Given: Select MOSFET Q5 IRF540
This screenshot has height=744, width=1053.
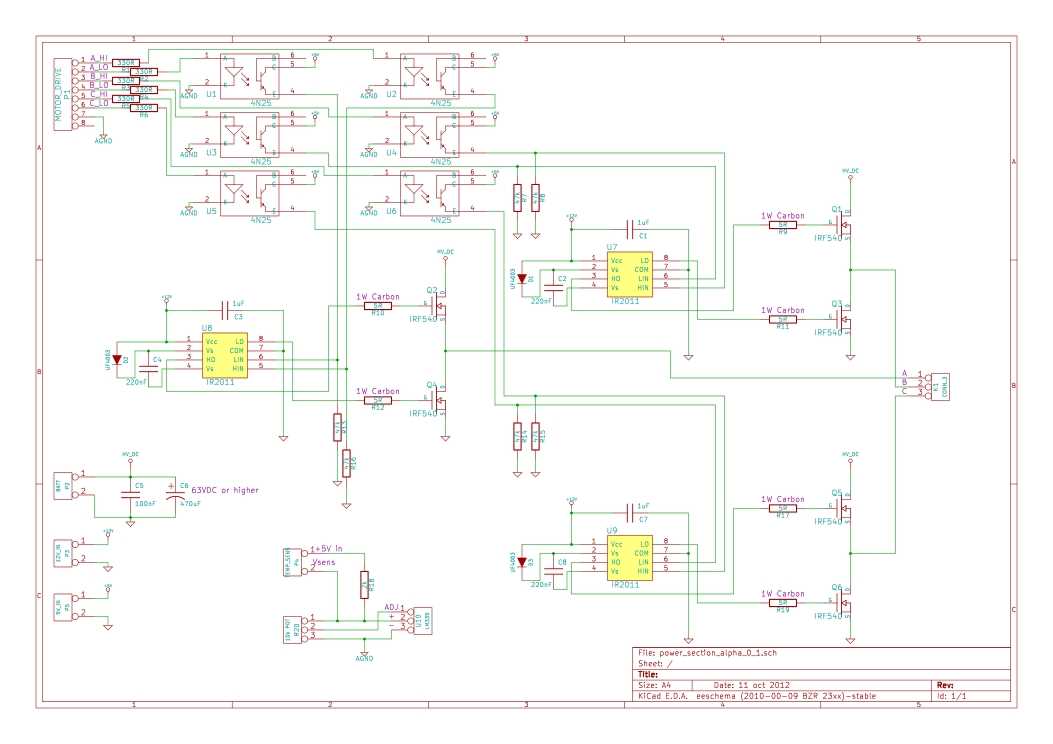Looking at the screenshot, I should (844, 508).
